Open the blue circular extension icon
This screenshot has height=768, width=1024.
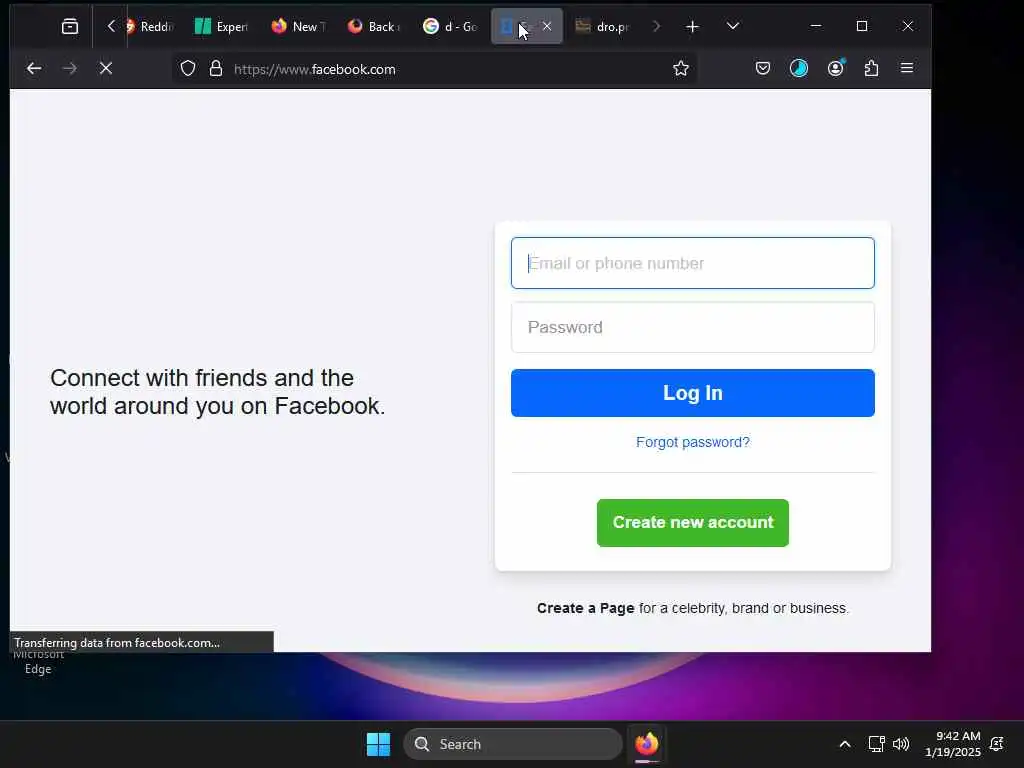coord(799,69)
